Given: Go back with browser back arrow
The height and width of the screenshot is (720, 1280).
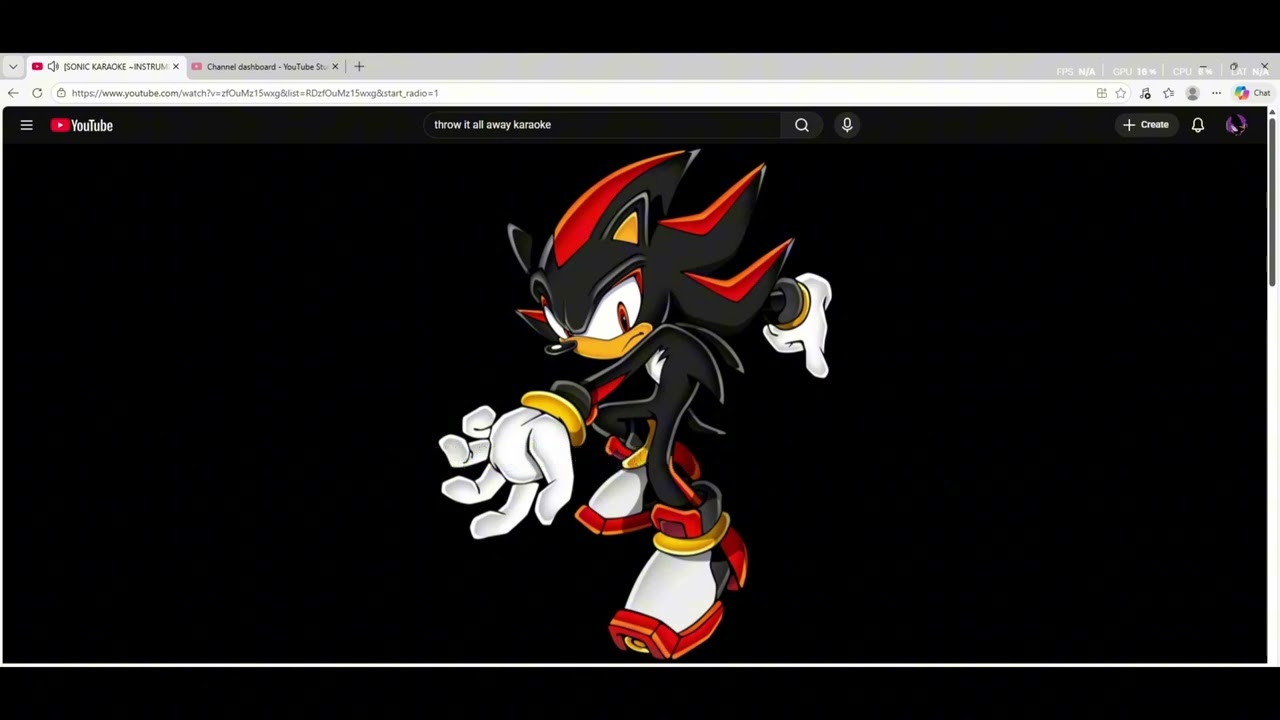Looking at the screenshot, I should pos(13,93).
